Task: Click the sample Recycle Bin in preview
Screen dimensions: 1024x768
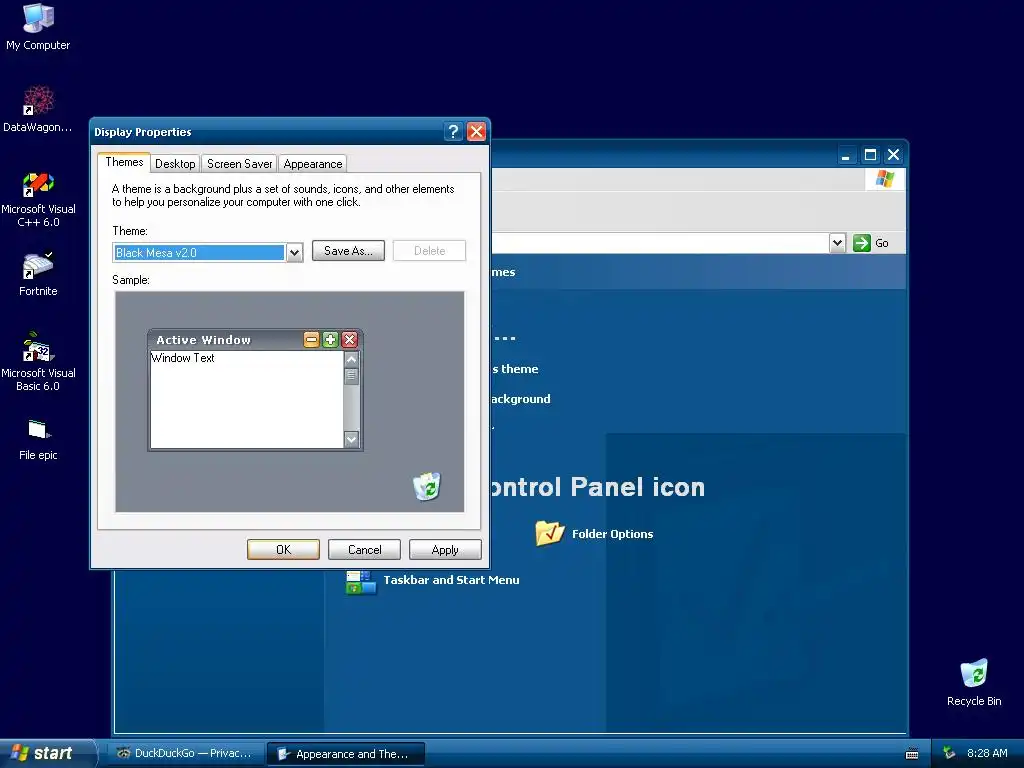Action: pos(427,486)
